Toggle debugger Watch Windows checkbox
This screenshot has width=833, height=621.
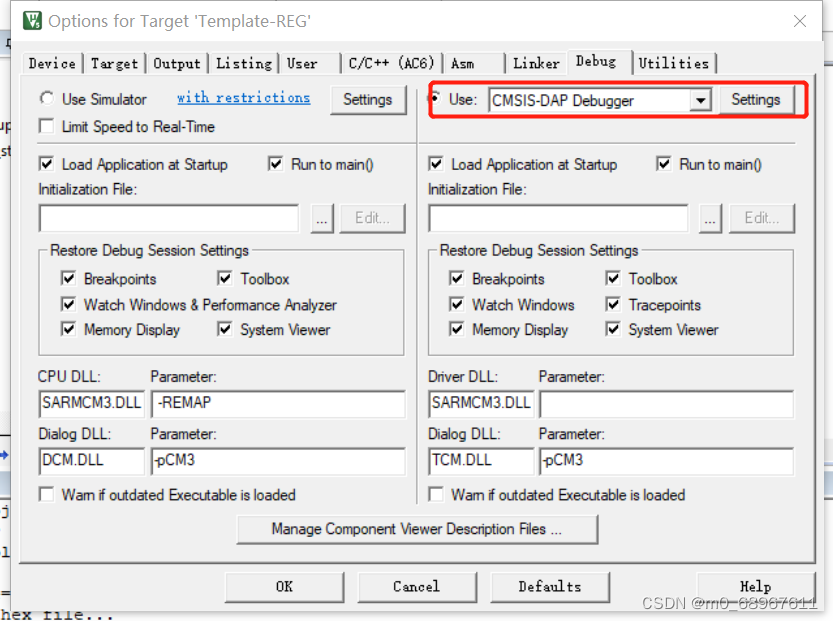[x=456, y=304]
